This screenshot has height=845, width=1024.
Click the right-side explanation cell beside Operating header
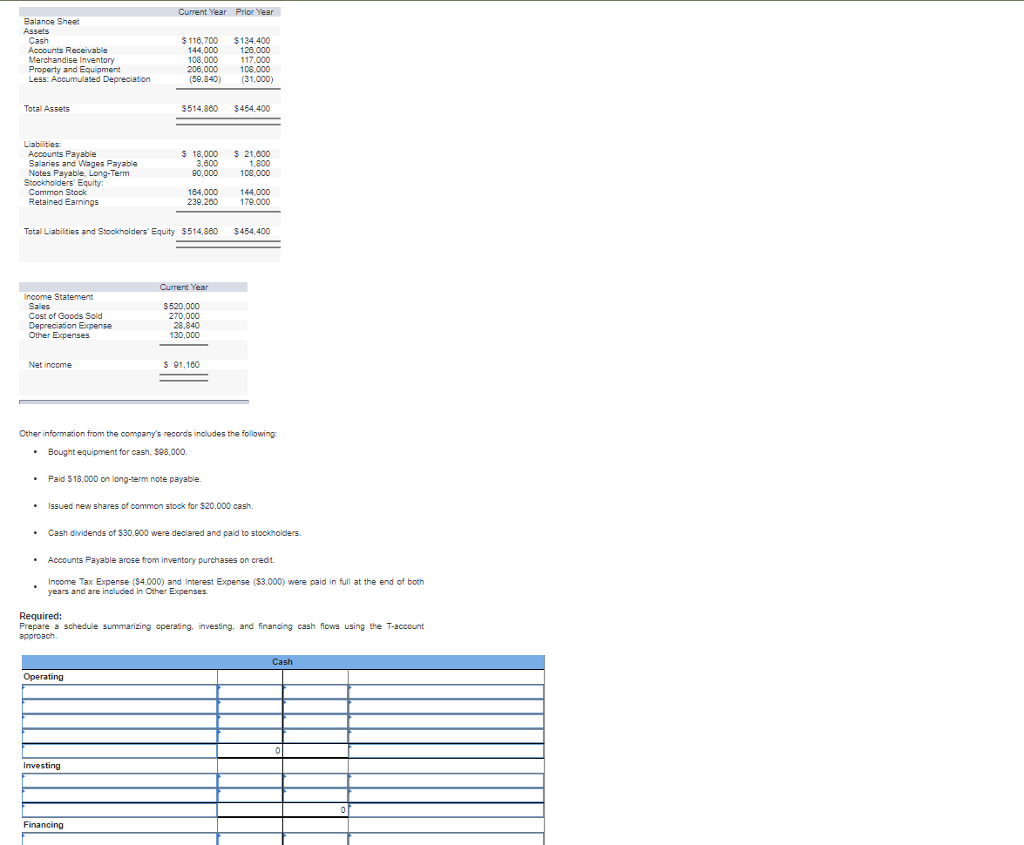[445, 676]
